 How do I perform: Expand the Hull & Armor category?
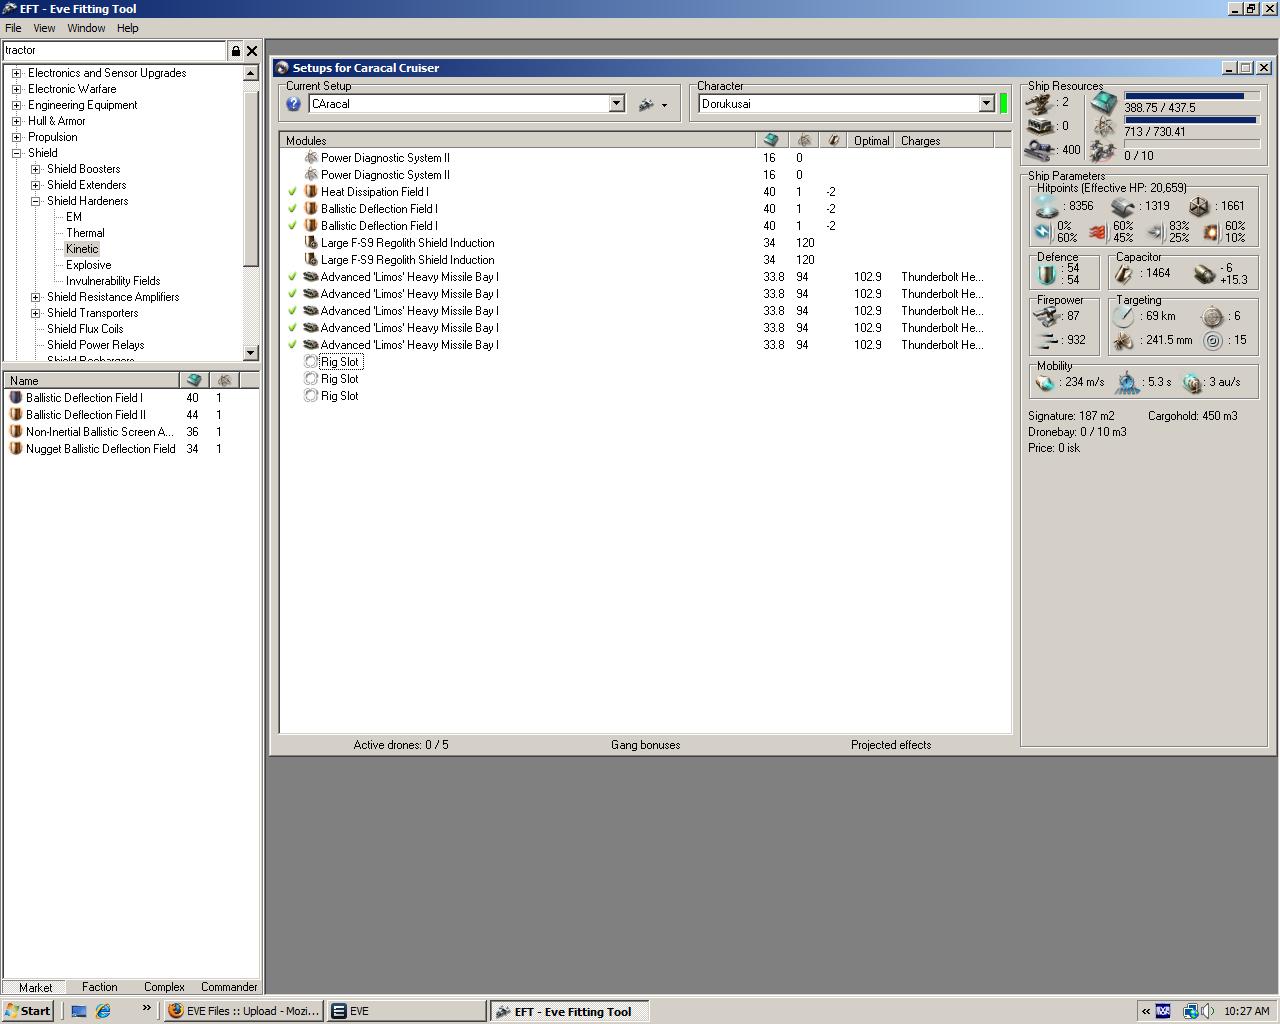tap(16, 121)
